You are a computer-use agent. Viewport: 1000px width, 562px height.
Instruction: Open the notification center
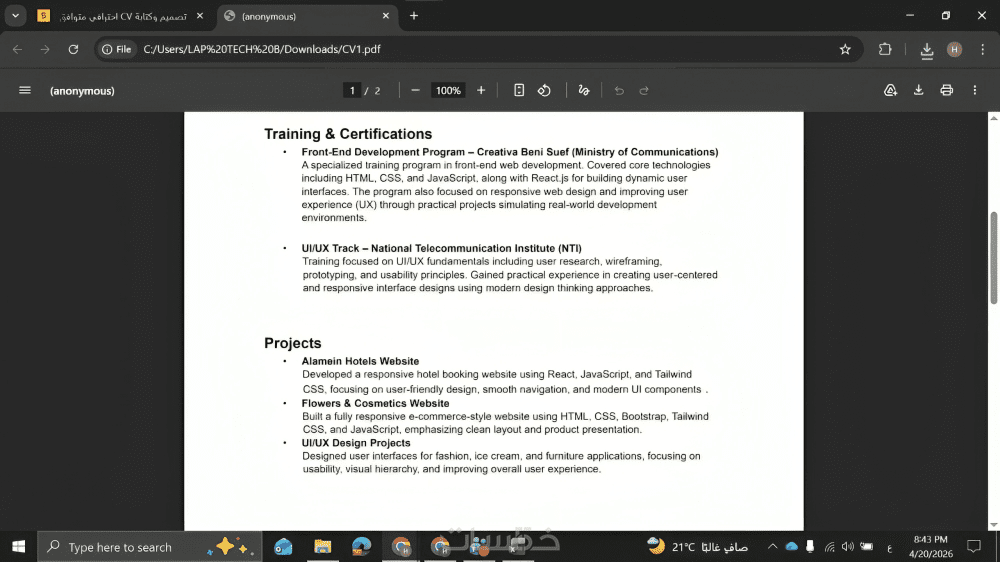[x=974, y=547]
